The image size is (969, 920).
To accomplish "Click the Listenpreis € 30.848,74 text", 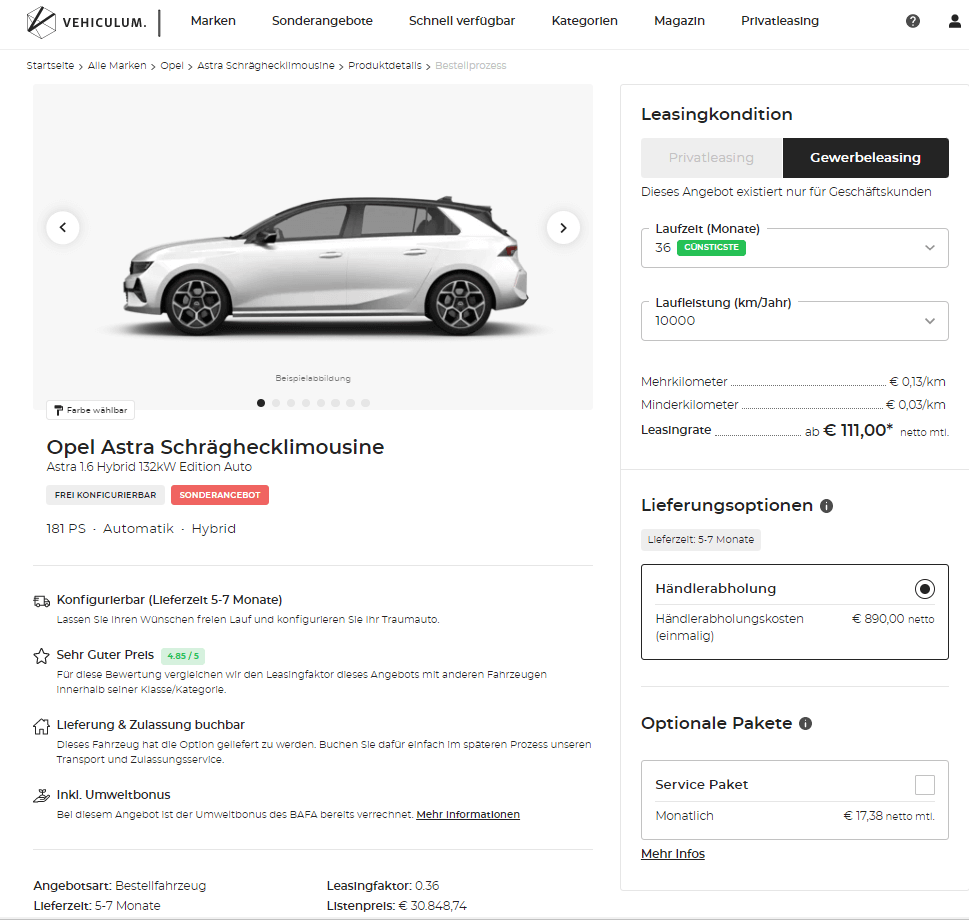I will [397, 906].
